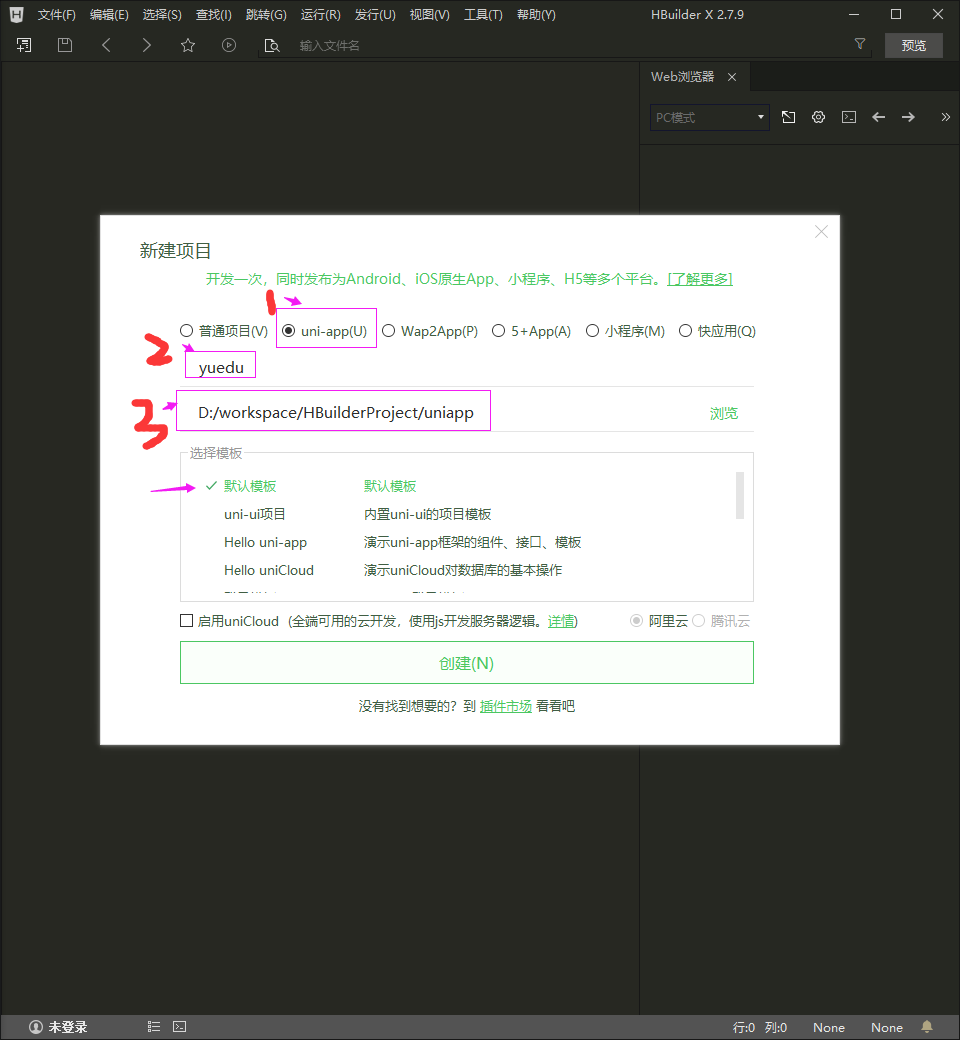Open the 选择(S) menu
Viewport: 960px width, 1040px height.
click(162, 15)
